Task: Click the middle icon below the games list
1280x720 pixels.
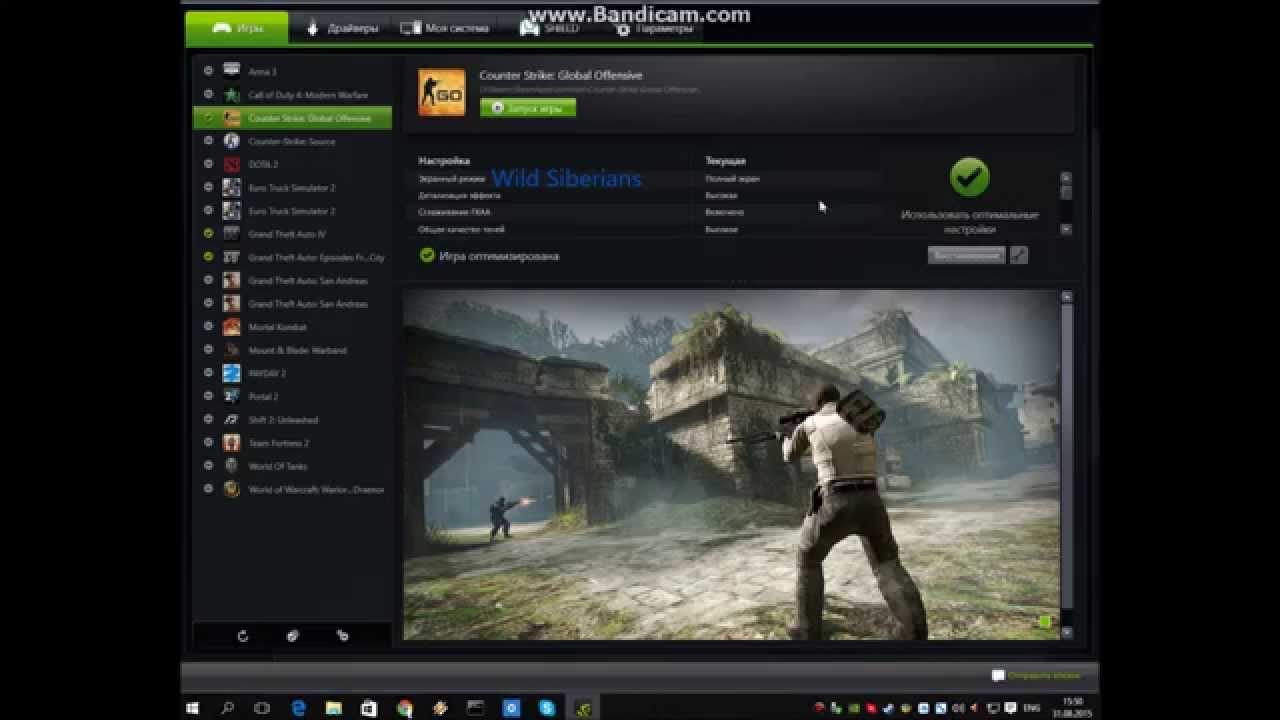Action: click(292, 636)
